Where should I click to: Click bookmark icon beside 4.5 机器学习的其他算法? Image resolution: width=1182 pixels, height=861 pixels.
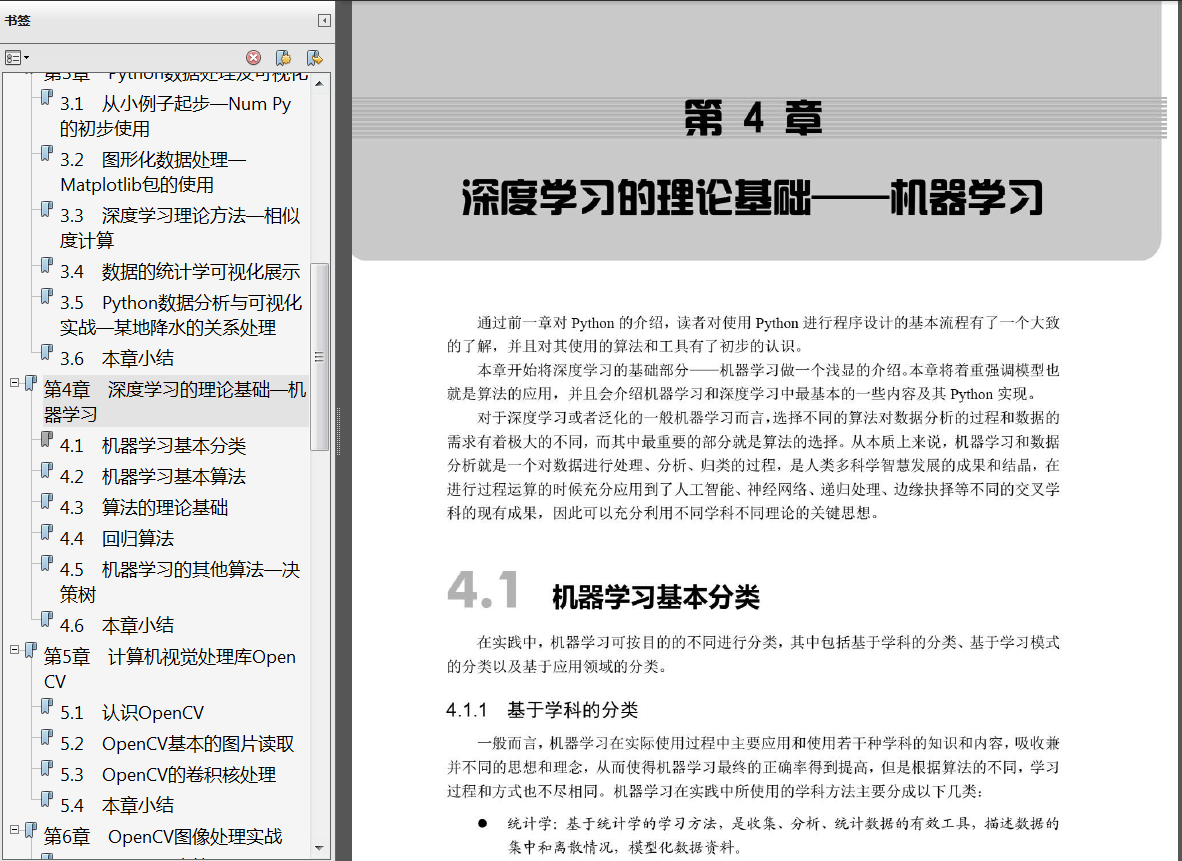[47, 562]
